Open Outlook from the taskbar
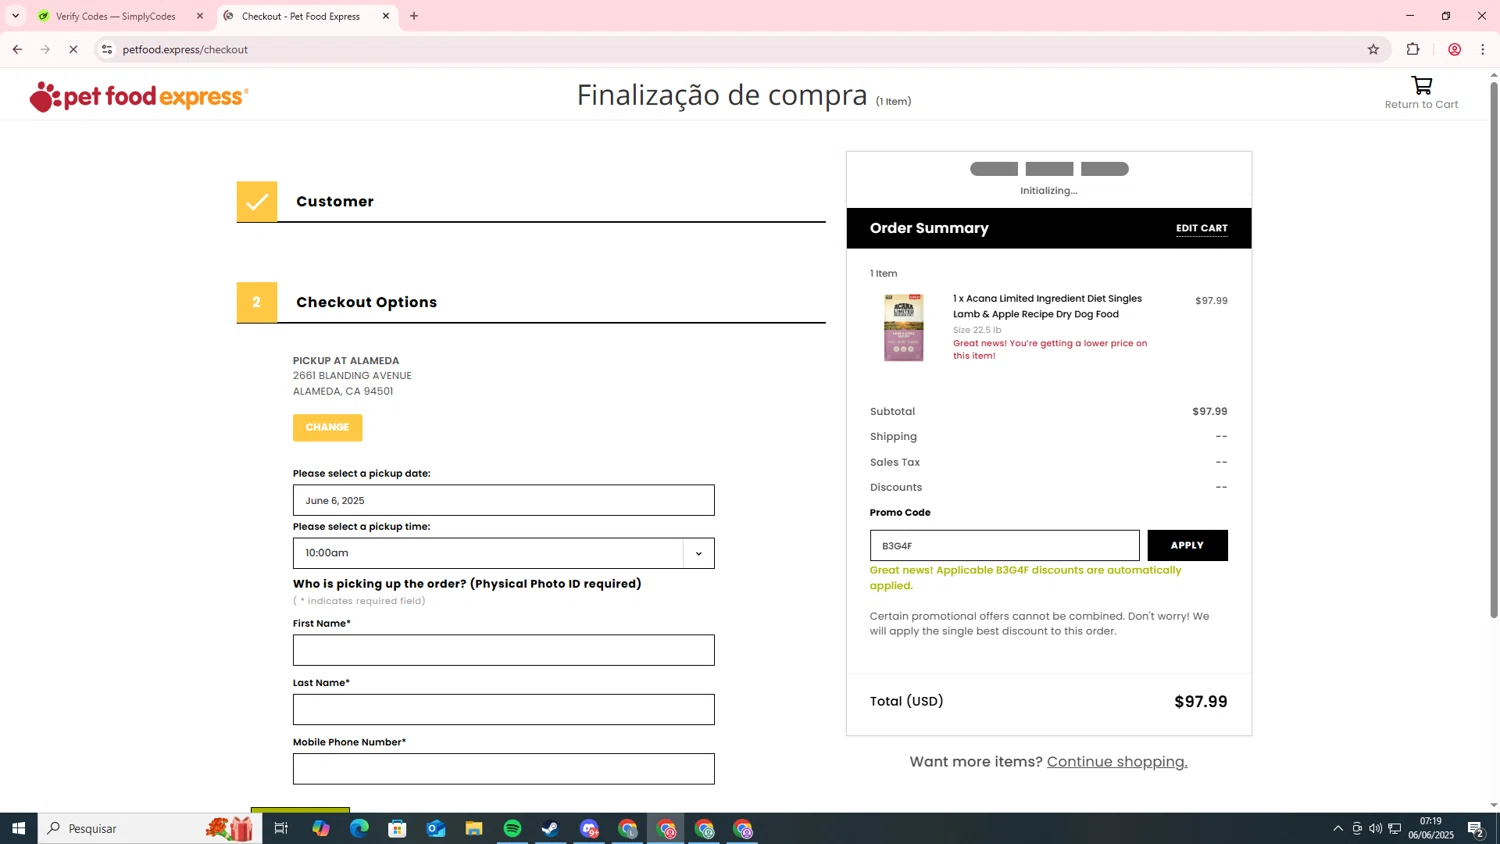Viewport: 1500px width, 844px height. point(436,828)
